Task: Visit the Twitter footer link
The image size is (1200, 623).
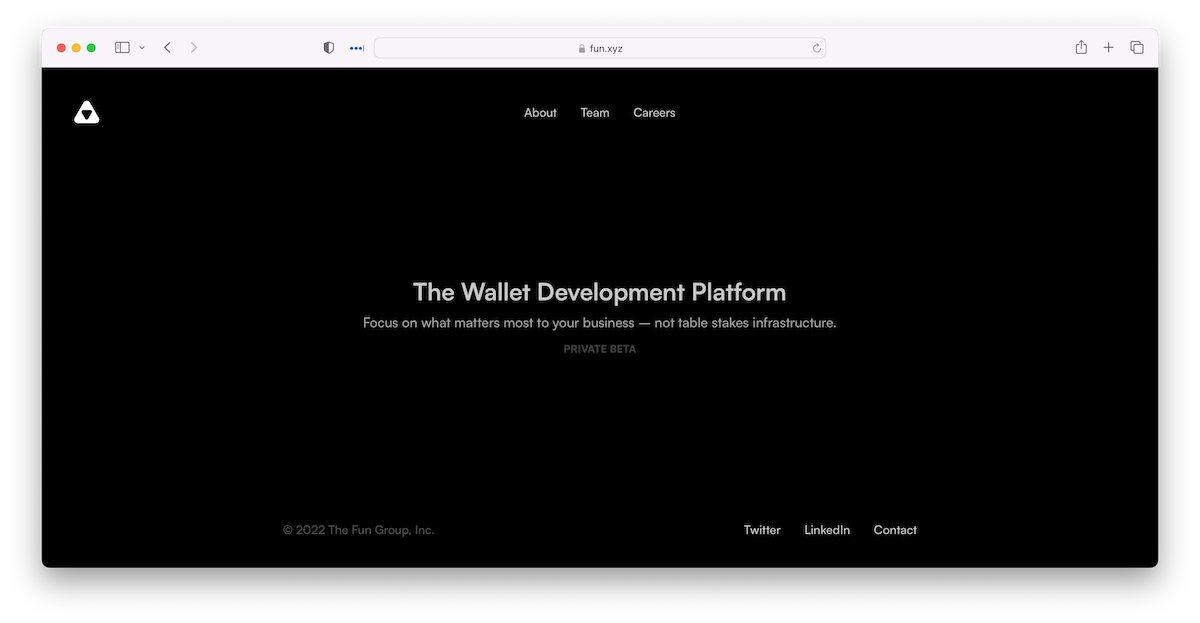Action: [x=762, y=530]
